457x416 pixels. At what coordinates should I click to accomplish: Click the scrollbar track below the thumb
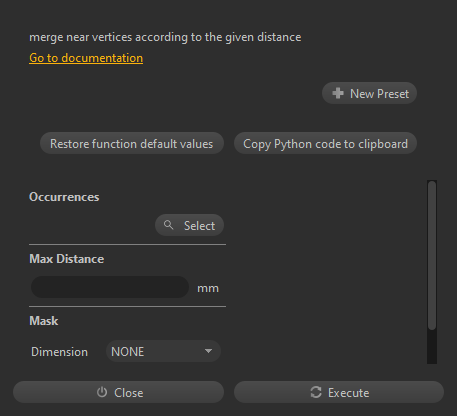432,347
